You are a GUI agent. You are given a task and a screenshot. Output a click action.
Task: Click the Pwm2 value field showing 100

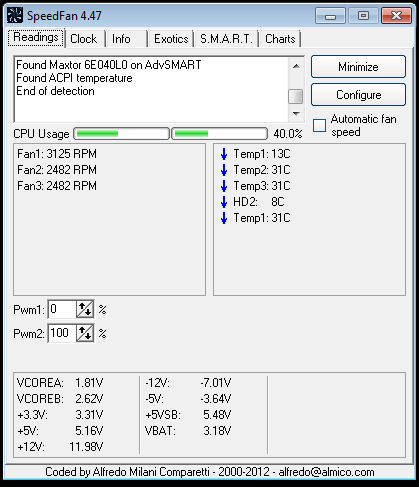pos(62,333)
